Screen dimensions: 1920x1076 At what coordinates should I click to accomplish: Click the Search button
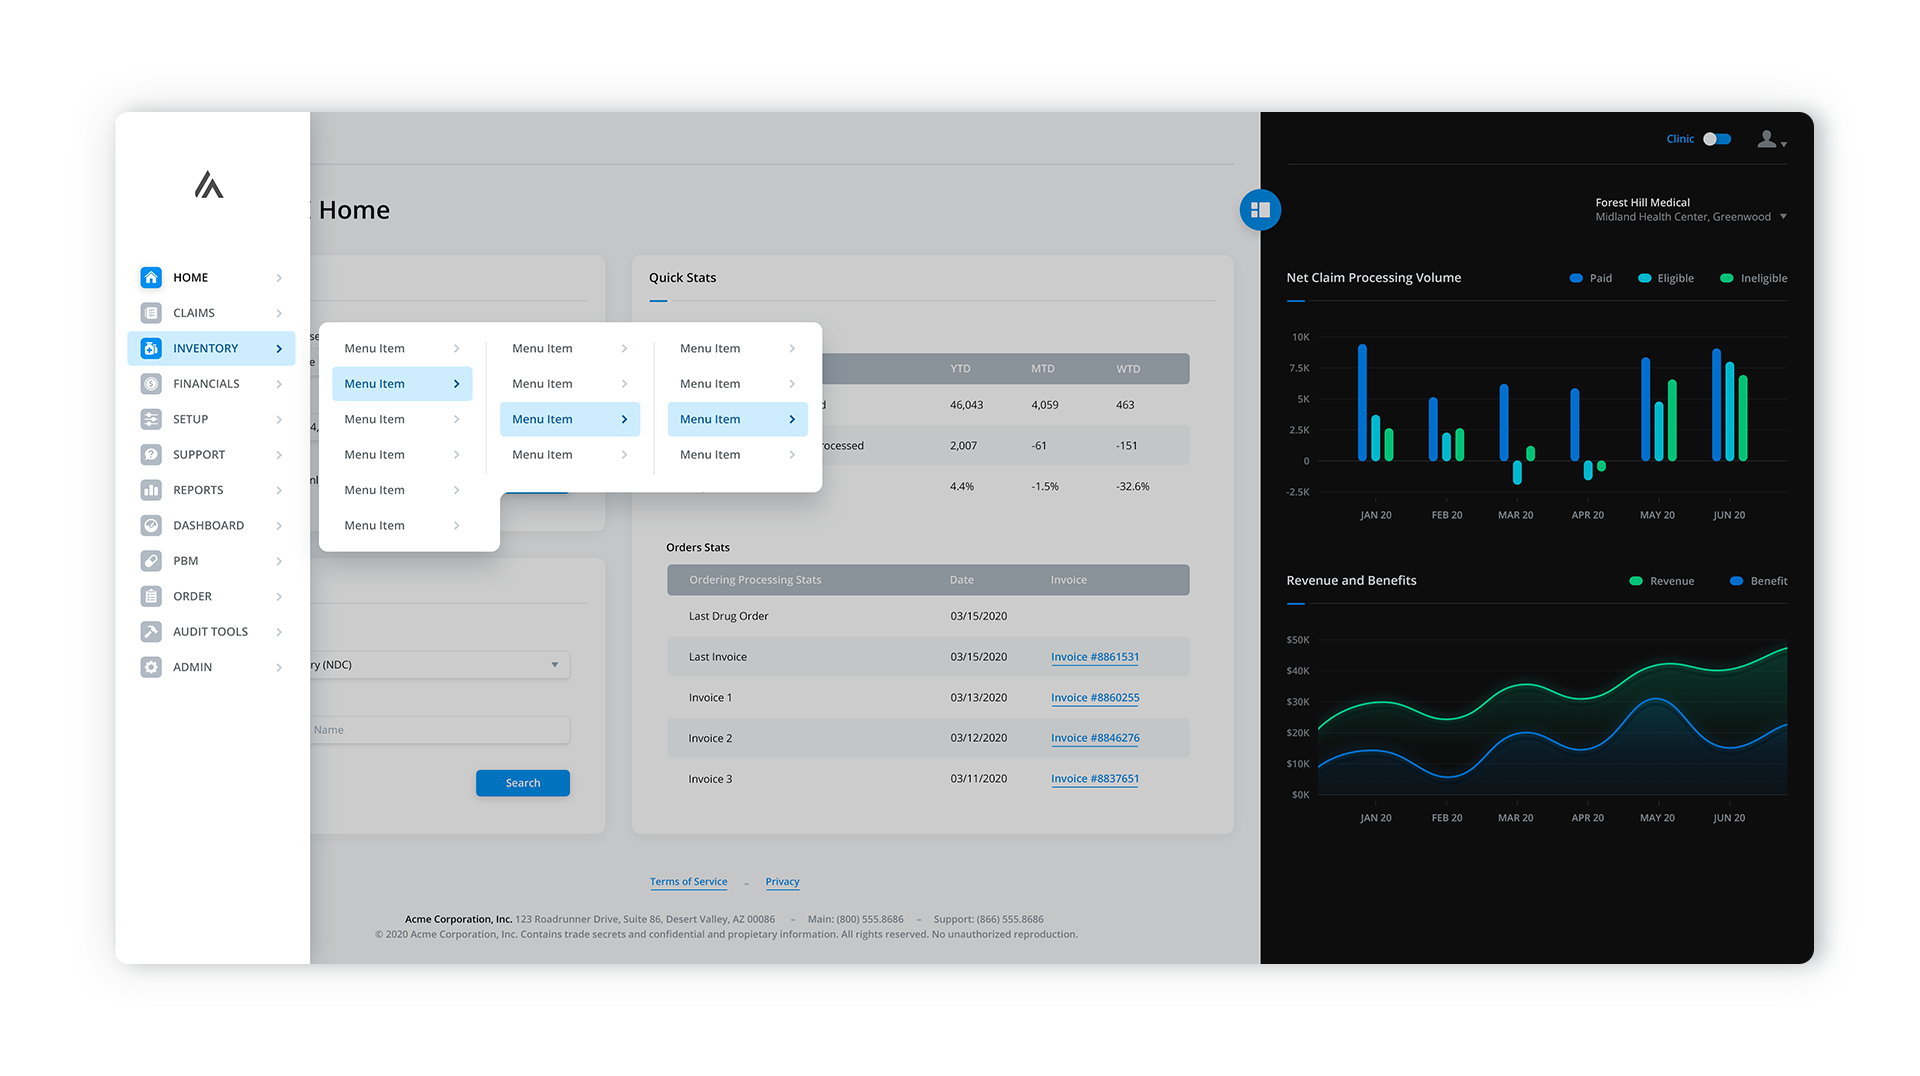tap(522, 782)
